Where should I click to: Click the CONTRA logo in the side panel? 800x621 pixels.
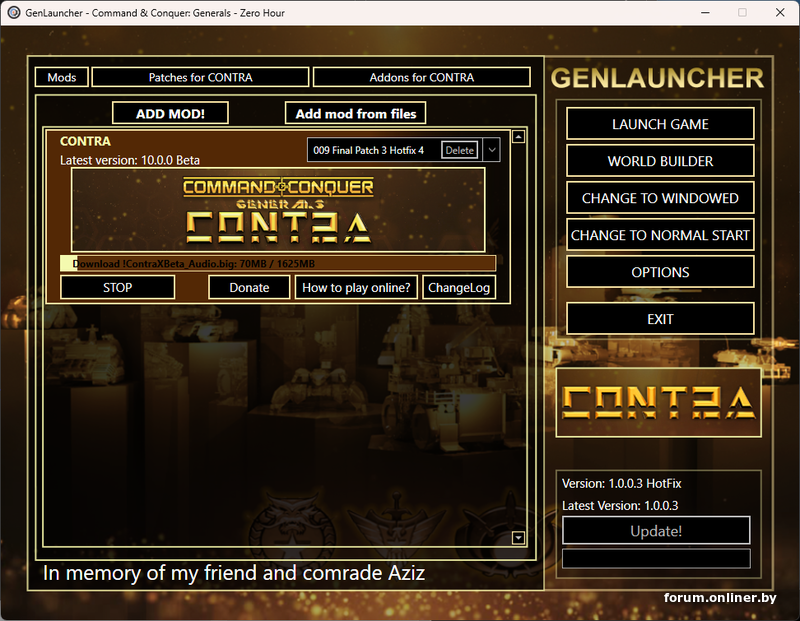(x=659, y=403)
